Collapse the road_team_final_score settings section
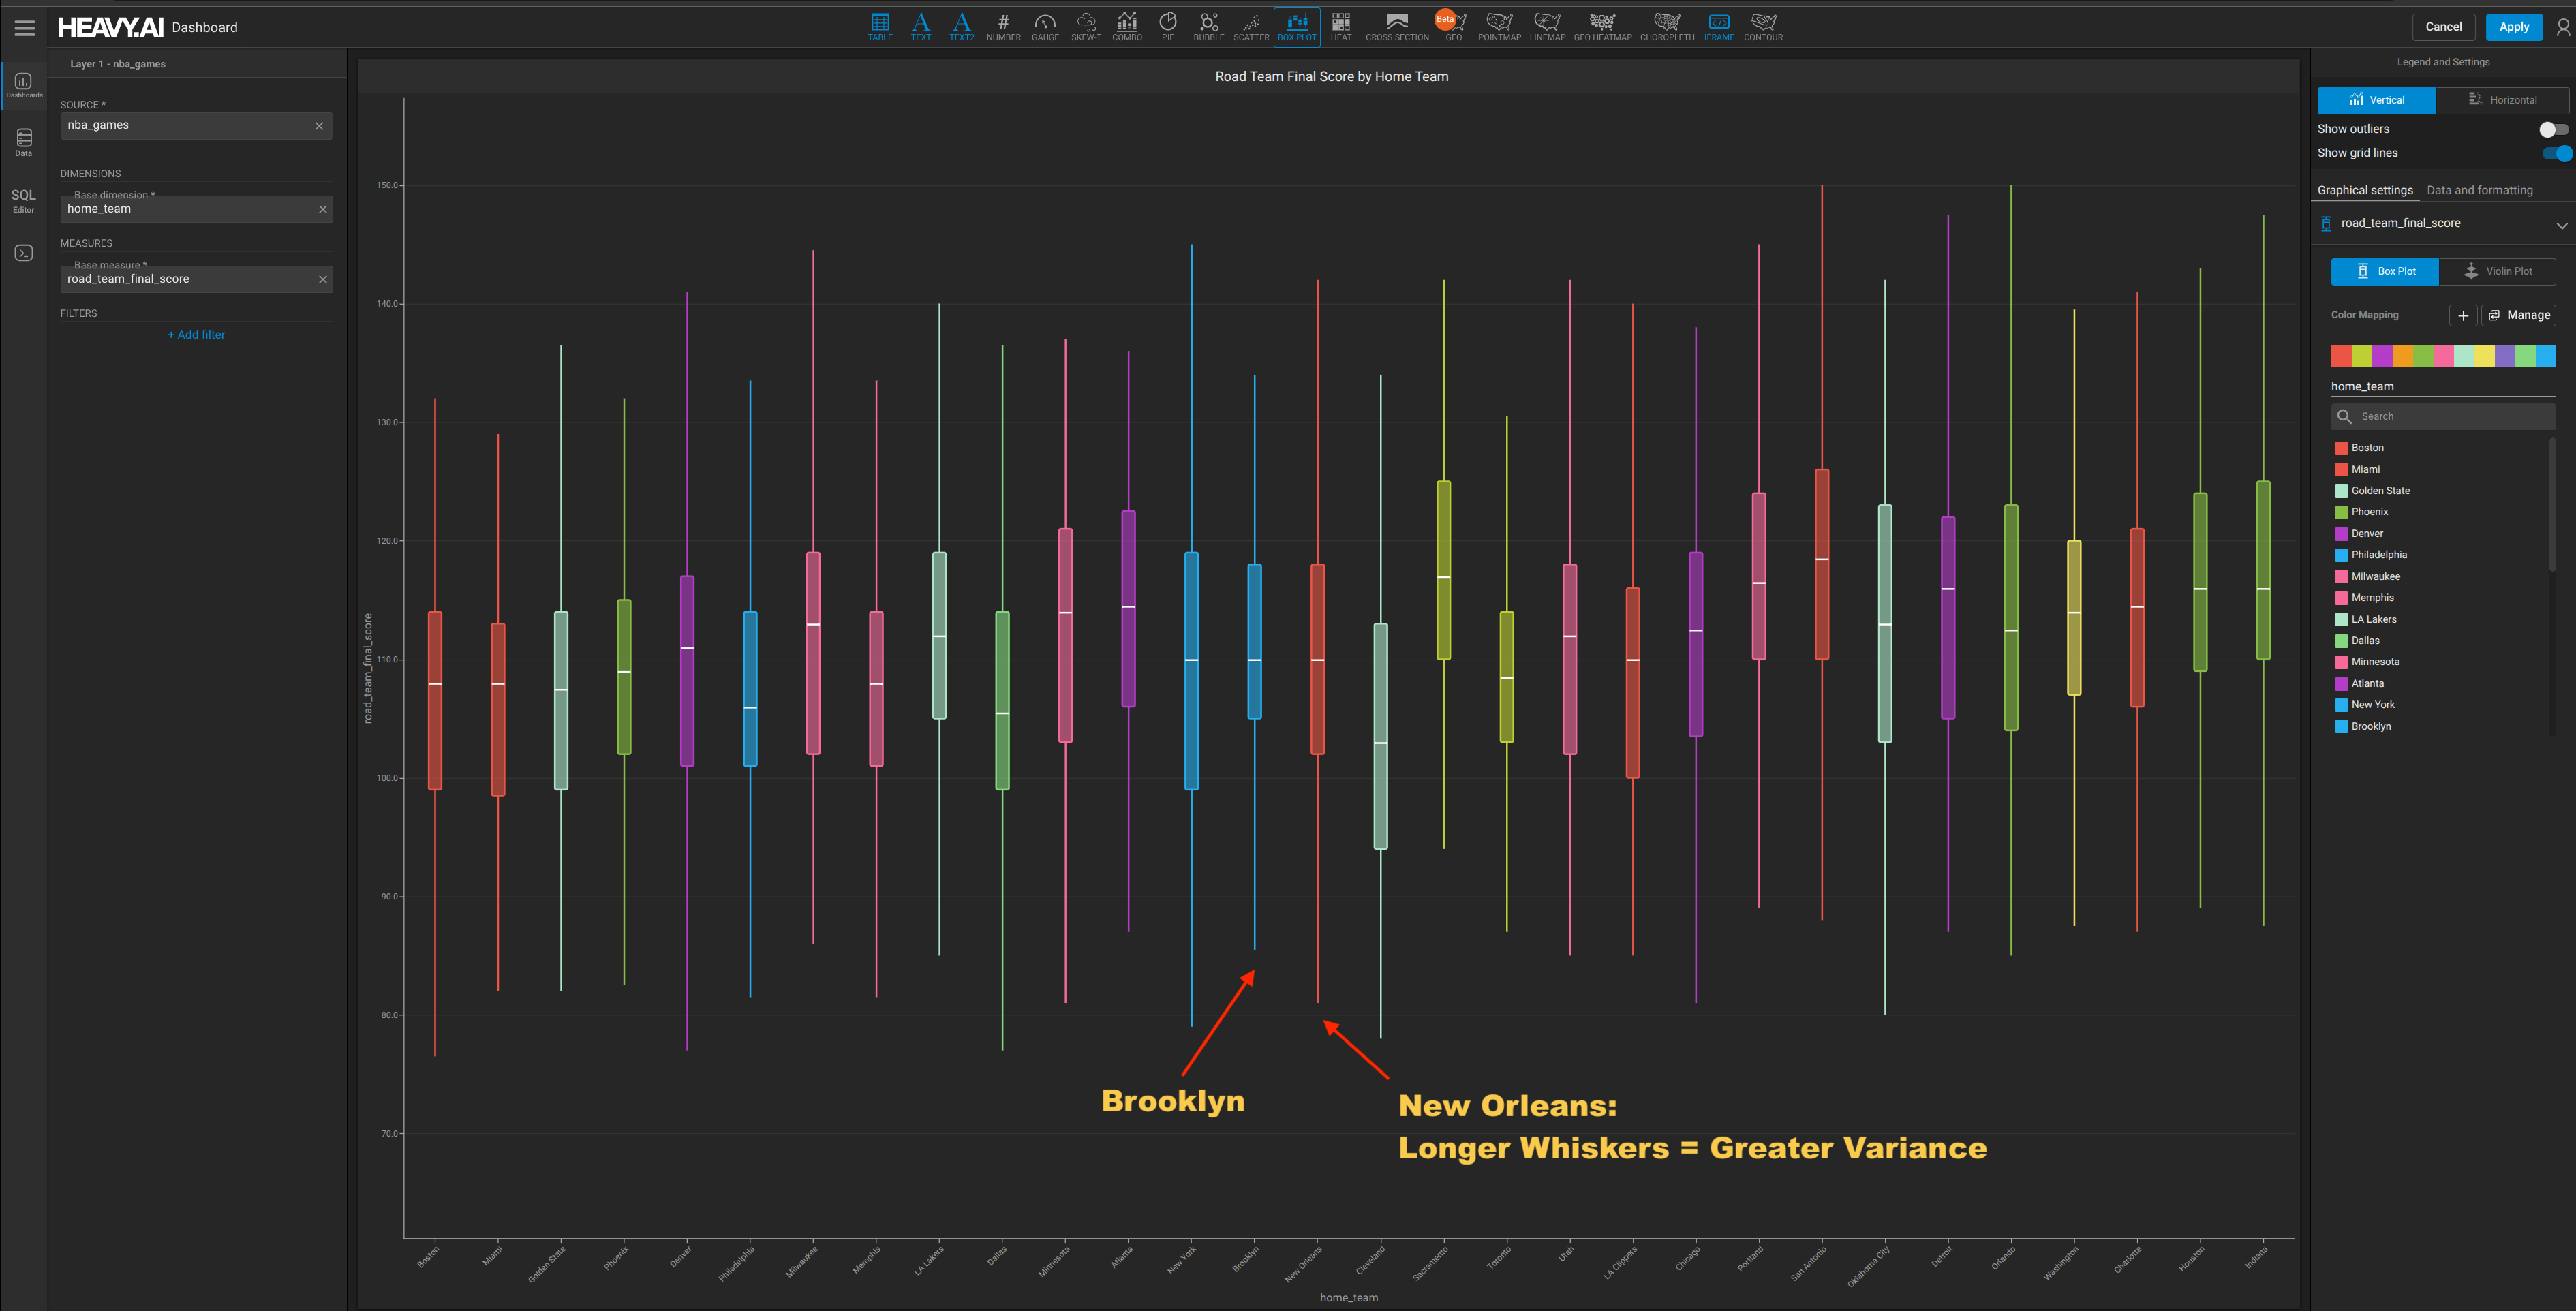Viewport: 2576px width, 1311px height. (2563, 224)
